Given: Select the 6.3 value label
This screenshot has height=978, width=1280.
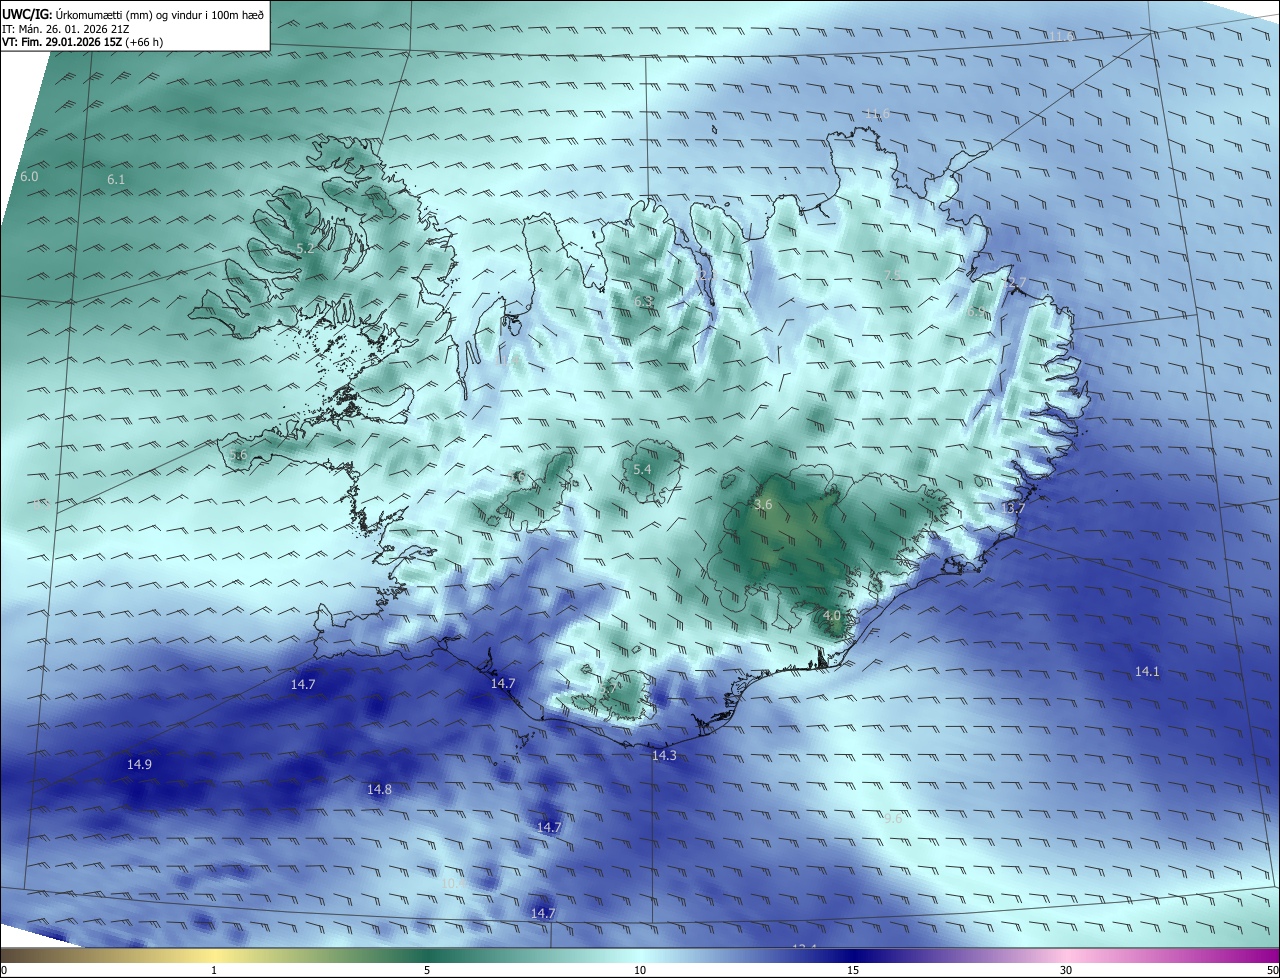Looking at the screenshot, I should click(x=643, y=302).
